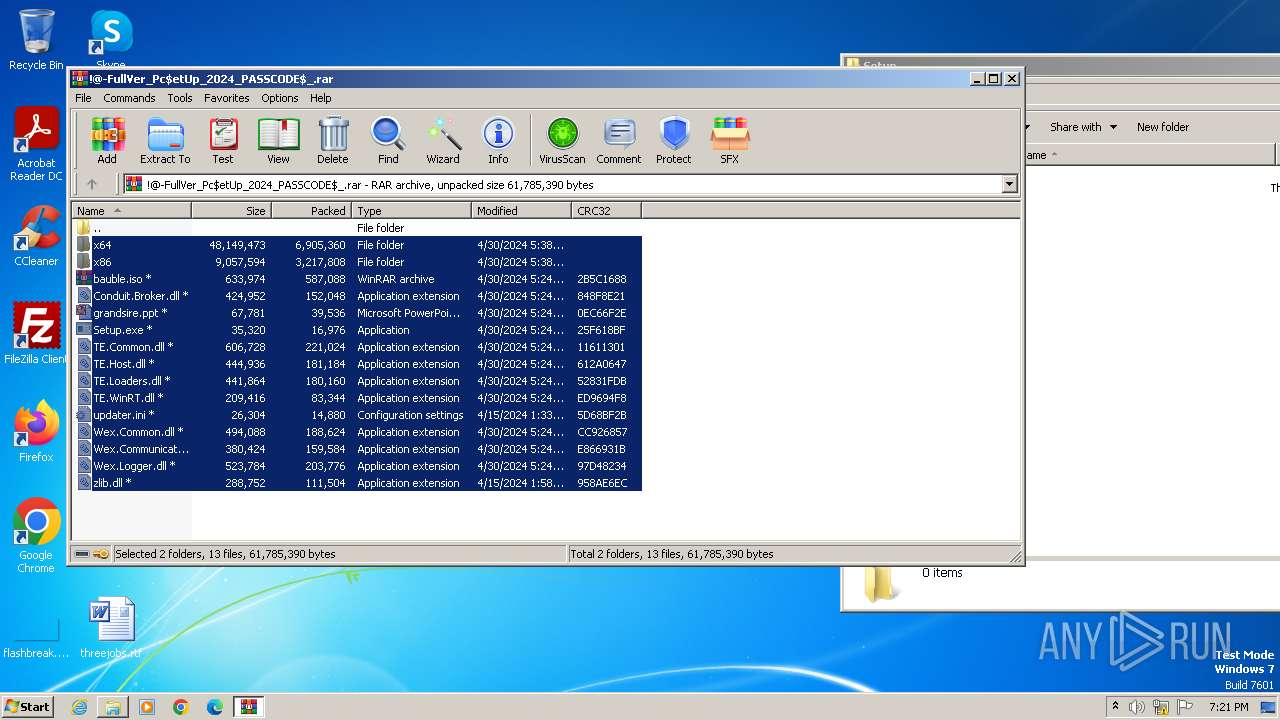Open the Comment tool
Screen dimensions: 1280x720
(x=619, y=141)
